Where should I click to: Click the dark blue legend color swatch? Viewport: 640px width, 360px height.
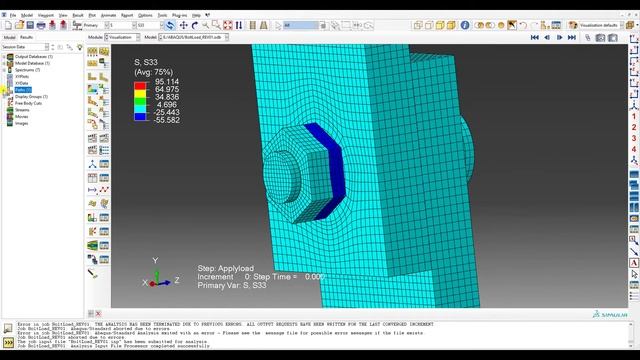pyautogui.click(x=140, y=117)
